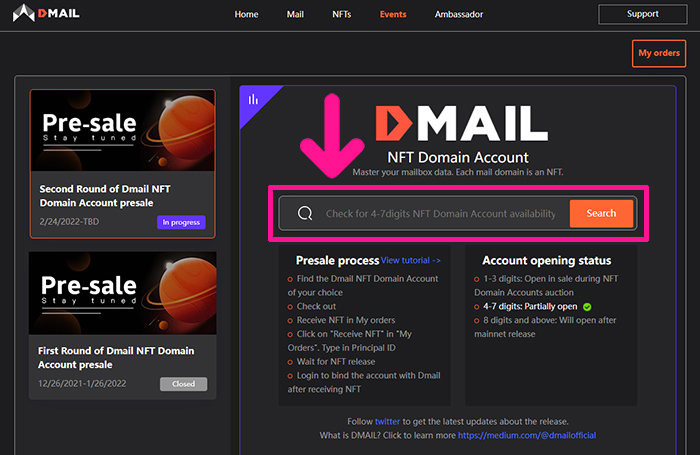700x455 pixels.
Task: Click First Round of Dmail NFT Domain title
Action: tap(116, 358)
